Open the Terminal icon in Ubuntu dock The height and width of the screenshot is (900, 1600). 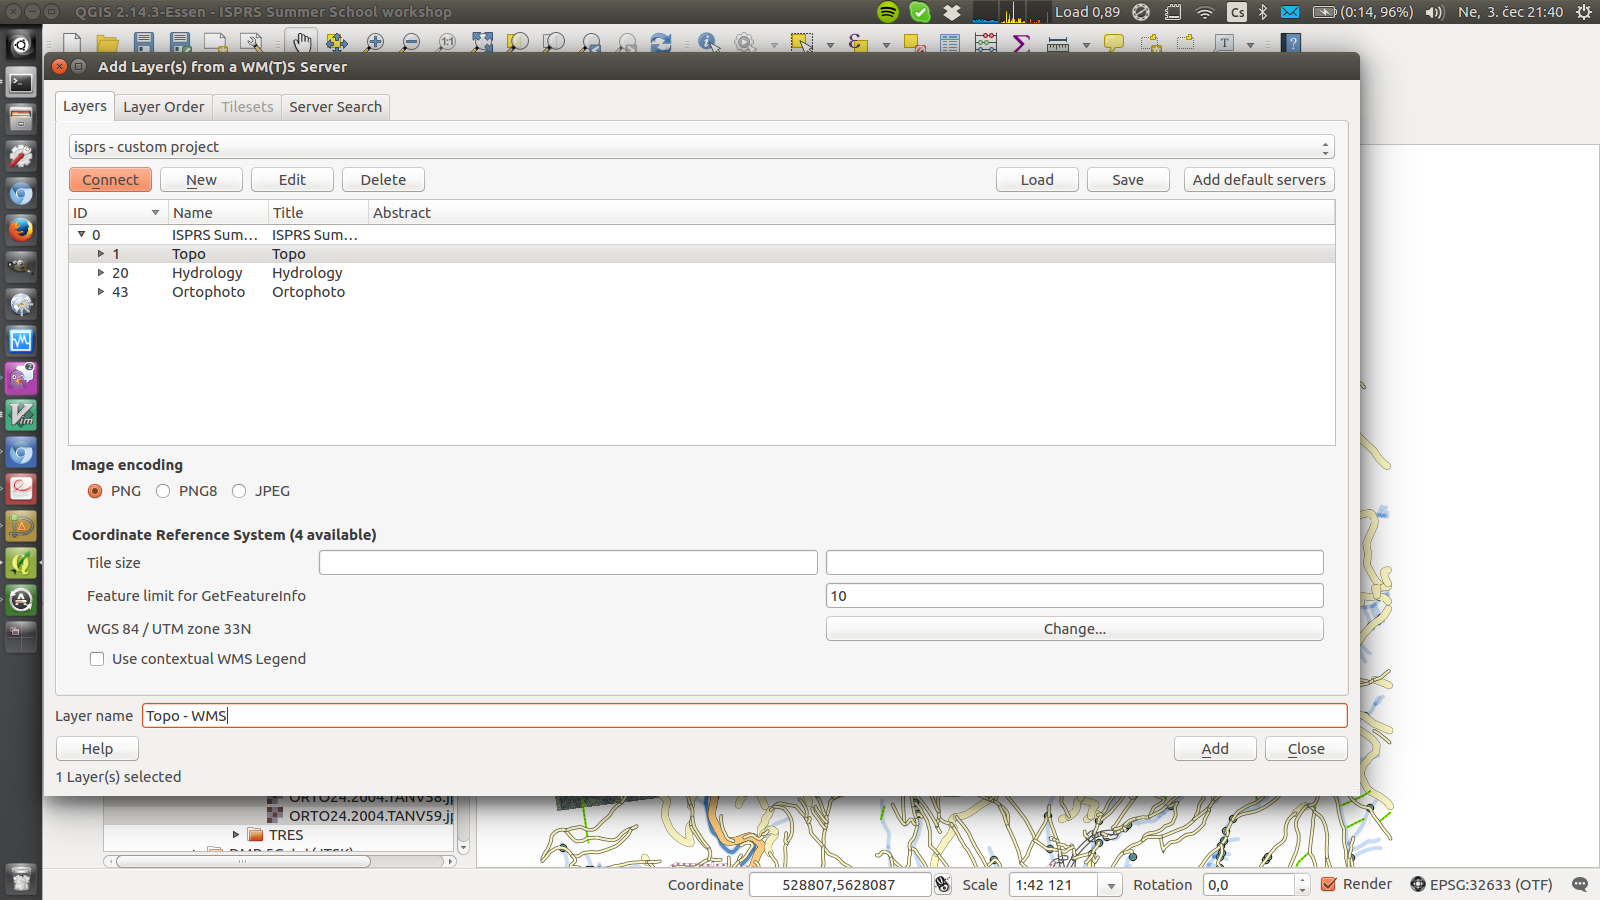click(21, 82)
